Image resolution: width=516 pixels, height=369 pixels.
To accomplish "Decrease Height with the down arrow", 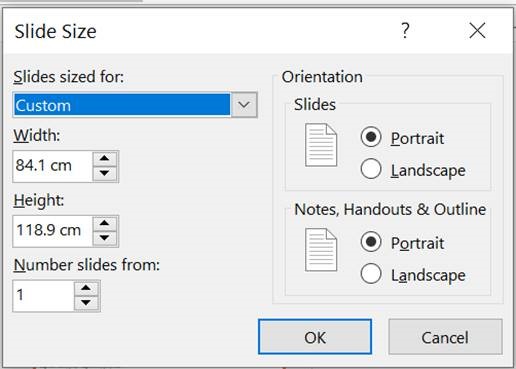I will click(105, 238).
